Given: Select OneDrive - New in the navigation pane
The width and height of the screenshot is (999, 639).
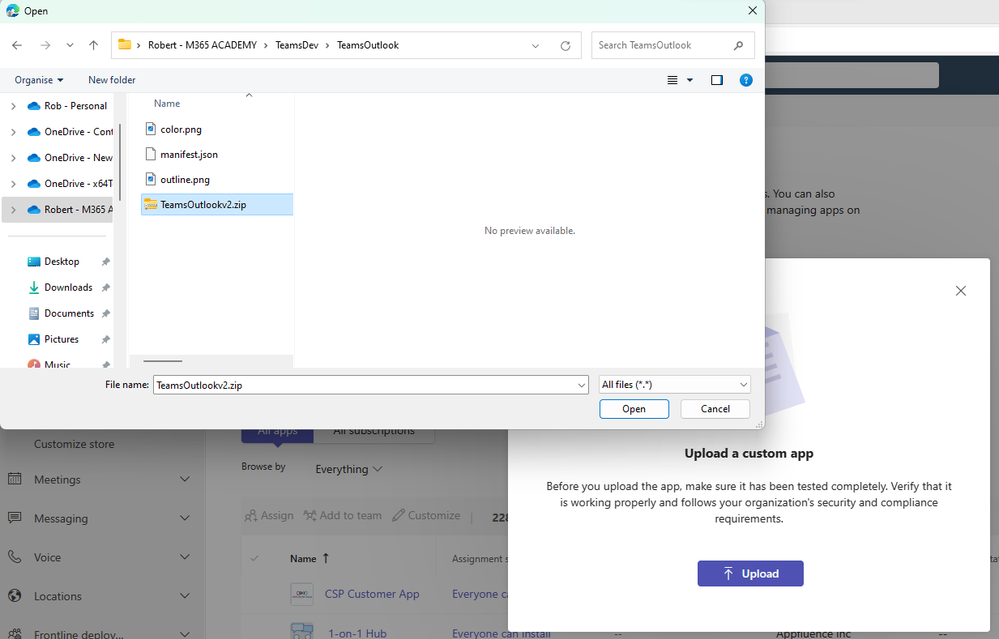Looking at the screenshot, I should pyautogui.click(x=78, y=157).
